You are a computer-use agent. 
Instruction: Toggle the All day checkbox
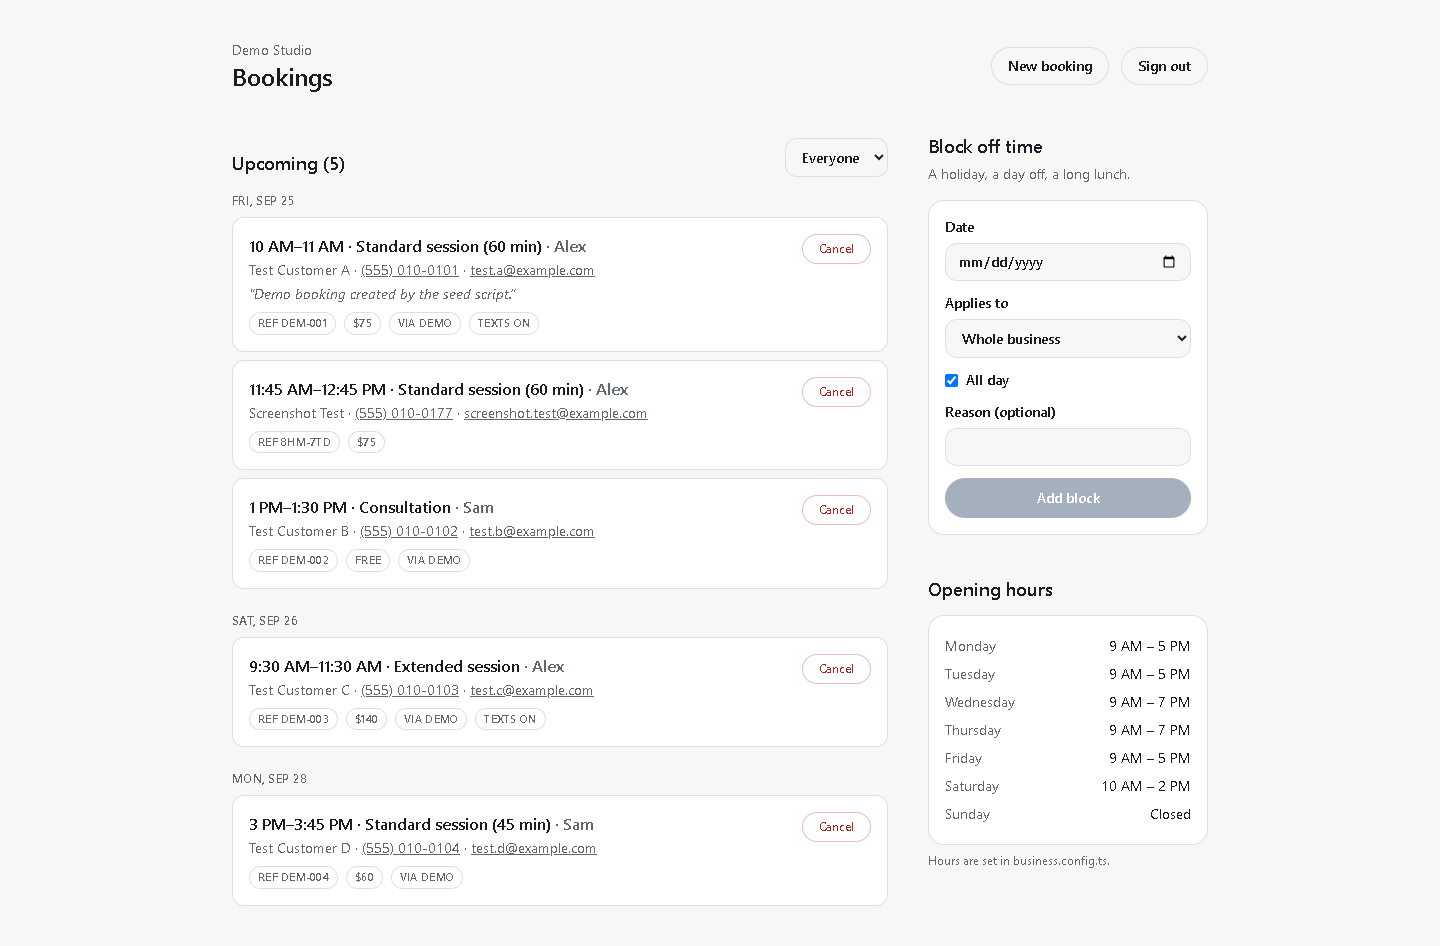(x=951, y=380)
